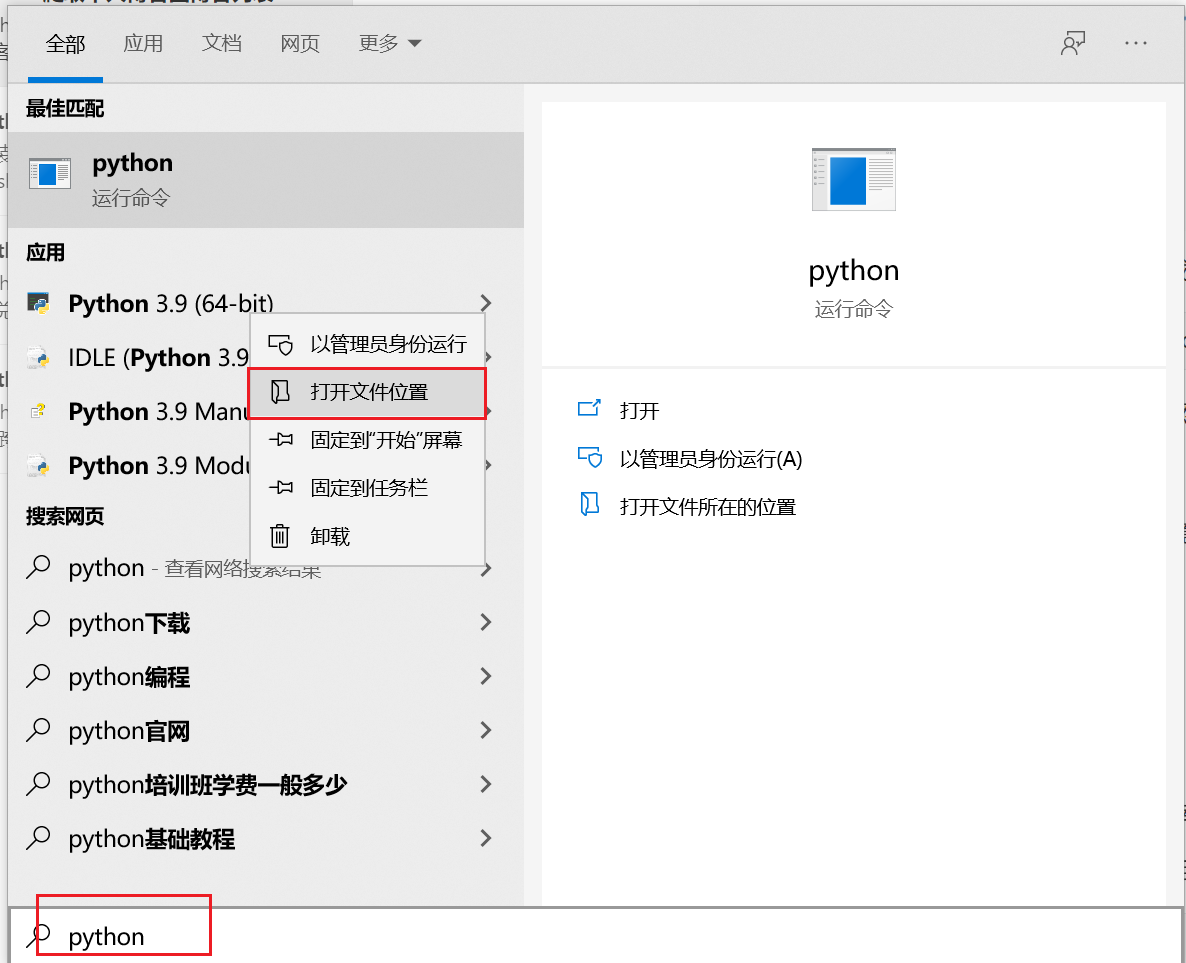Click folder icon beside 打开文件位置 in context menu
1186x963 pixels.
tap(280, 392)
